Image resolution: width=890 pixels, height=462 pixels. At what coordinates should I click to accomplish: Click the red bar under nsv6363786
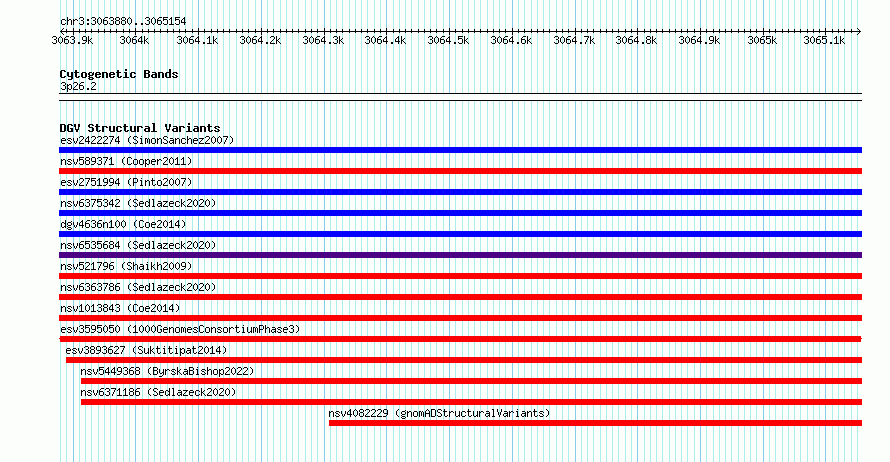point(460,297)
